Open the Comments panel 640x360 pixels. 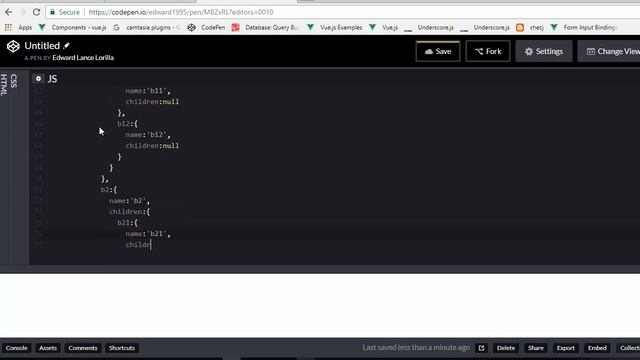83,348
